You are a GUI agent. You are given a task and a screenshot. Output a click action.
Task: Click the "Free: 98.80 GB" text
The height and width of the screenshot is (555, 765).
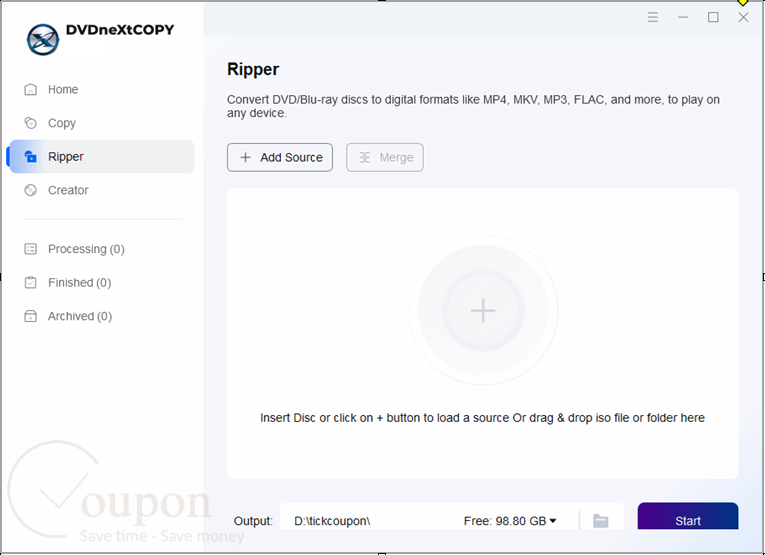click(505, 521)
